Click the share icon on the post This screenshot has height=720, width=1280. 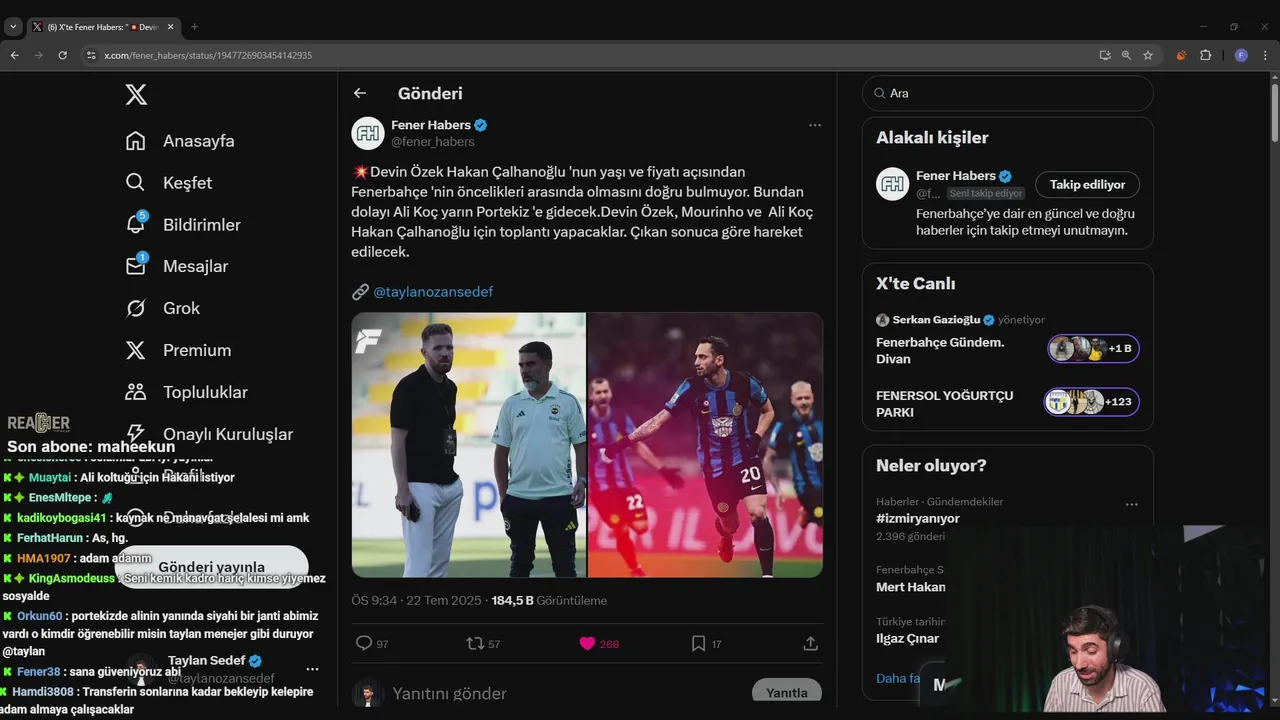click(x=811, y=644)
